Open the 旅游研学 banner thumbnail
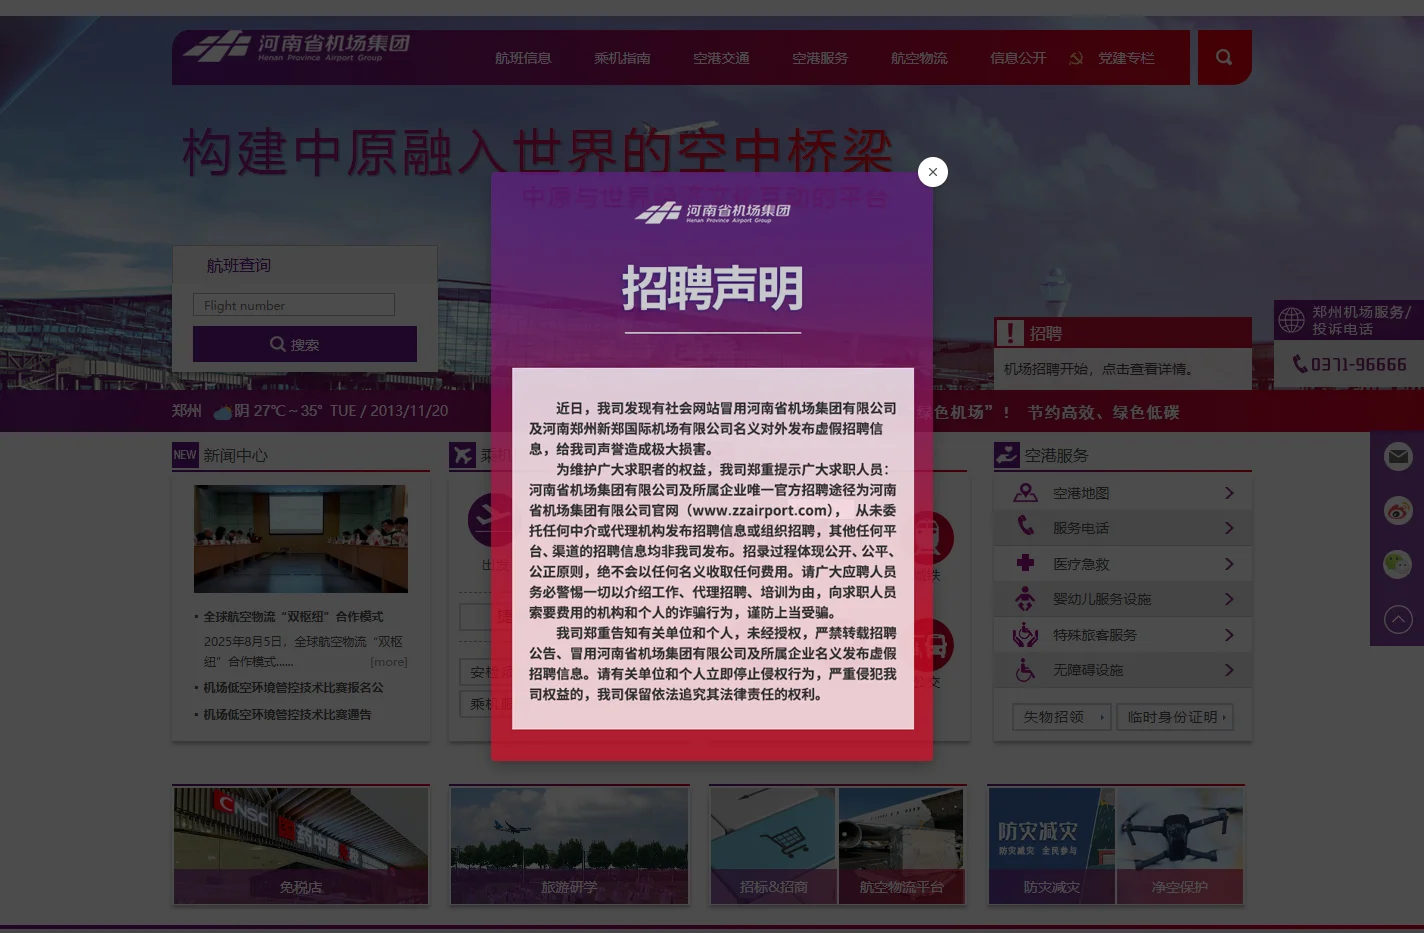The width and height of the screenshot is (1424, 933). pyautogui.click(x=569, y=846)
